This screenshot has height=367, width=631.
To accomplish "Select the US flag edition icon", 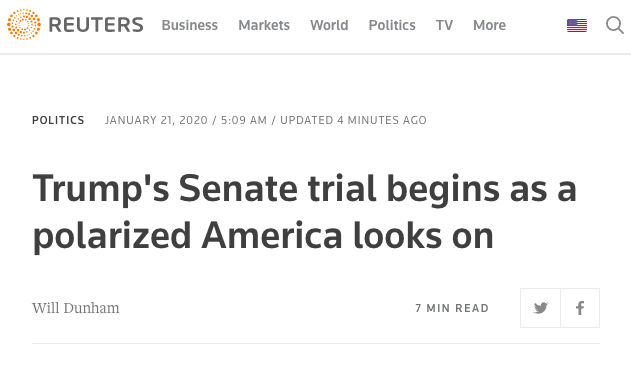I will pos(577,25).
